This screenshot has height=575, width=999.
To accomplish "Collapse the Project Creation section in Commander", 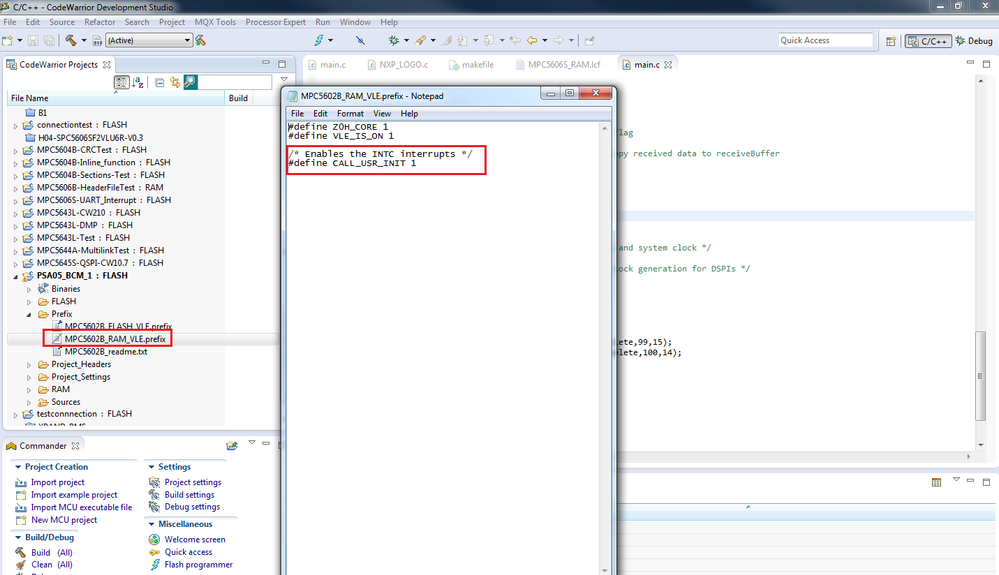I will coord(18,467).
